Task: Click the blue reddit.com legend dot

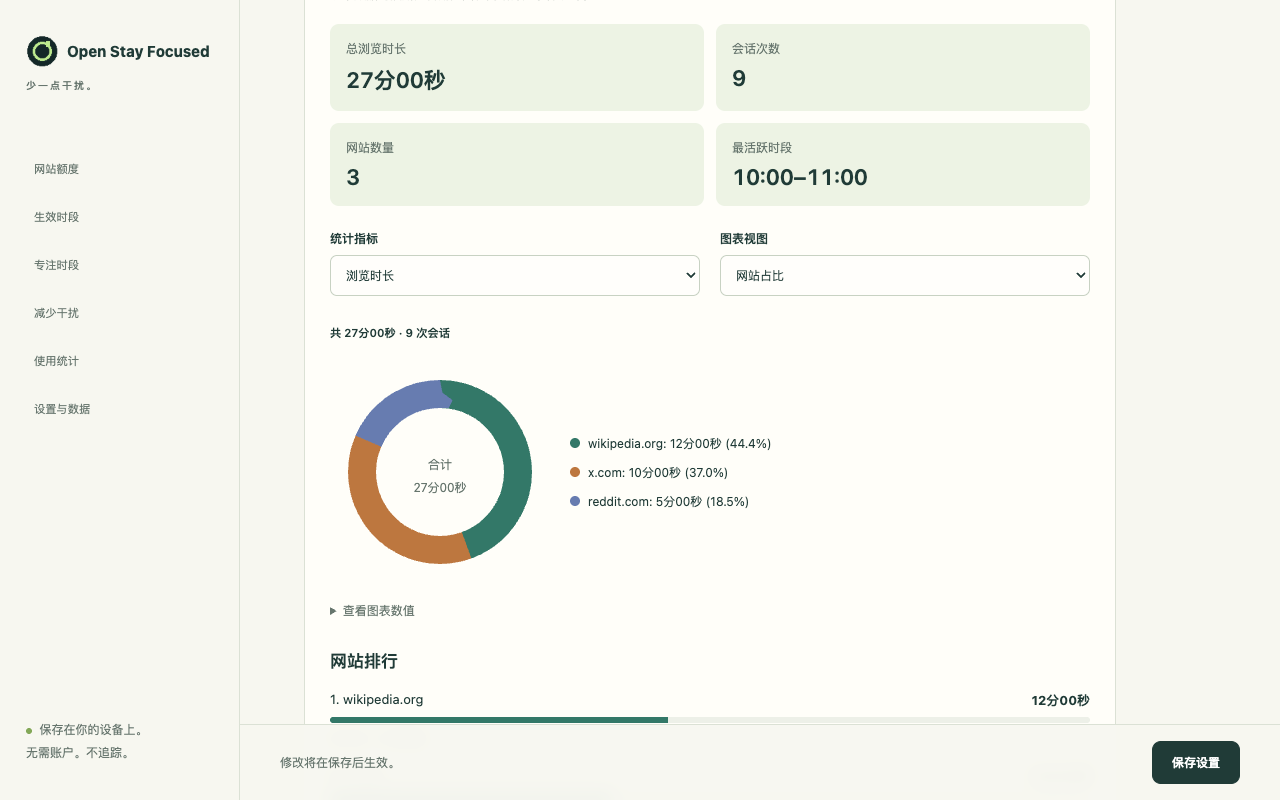Action: (x=575, y=501)
